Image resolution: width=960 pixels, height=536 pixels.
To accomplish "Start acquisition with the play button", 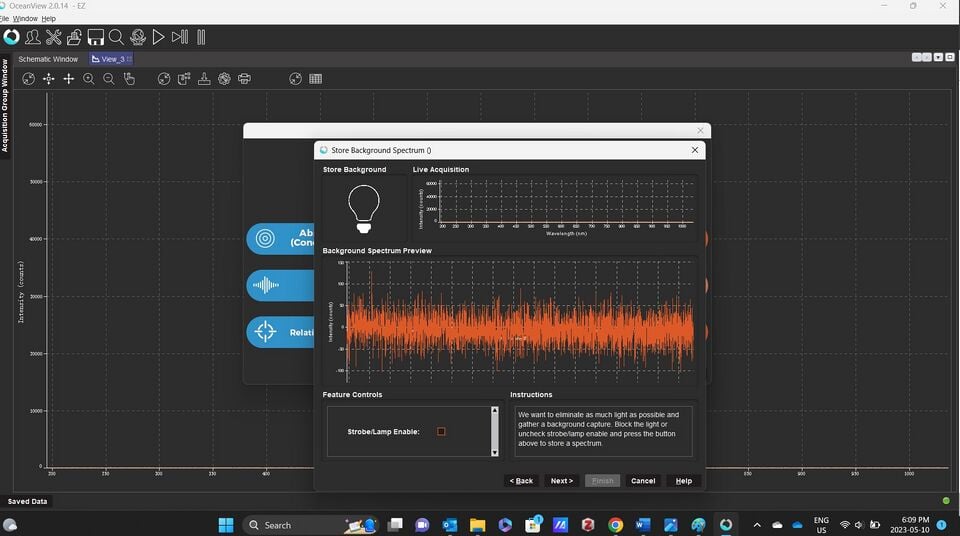I will [158, 37].
